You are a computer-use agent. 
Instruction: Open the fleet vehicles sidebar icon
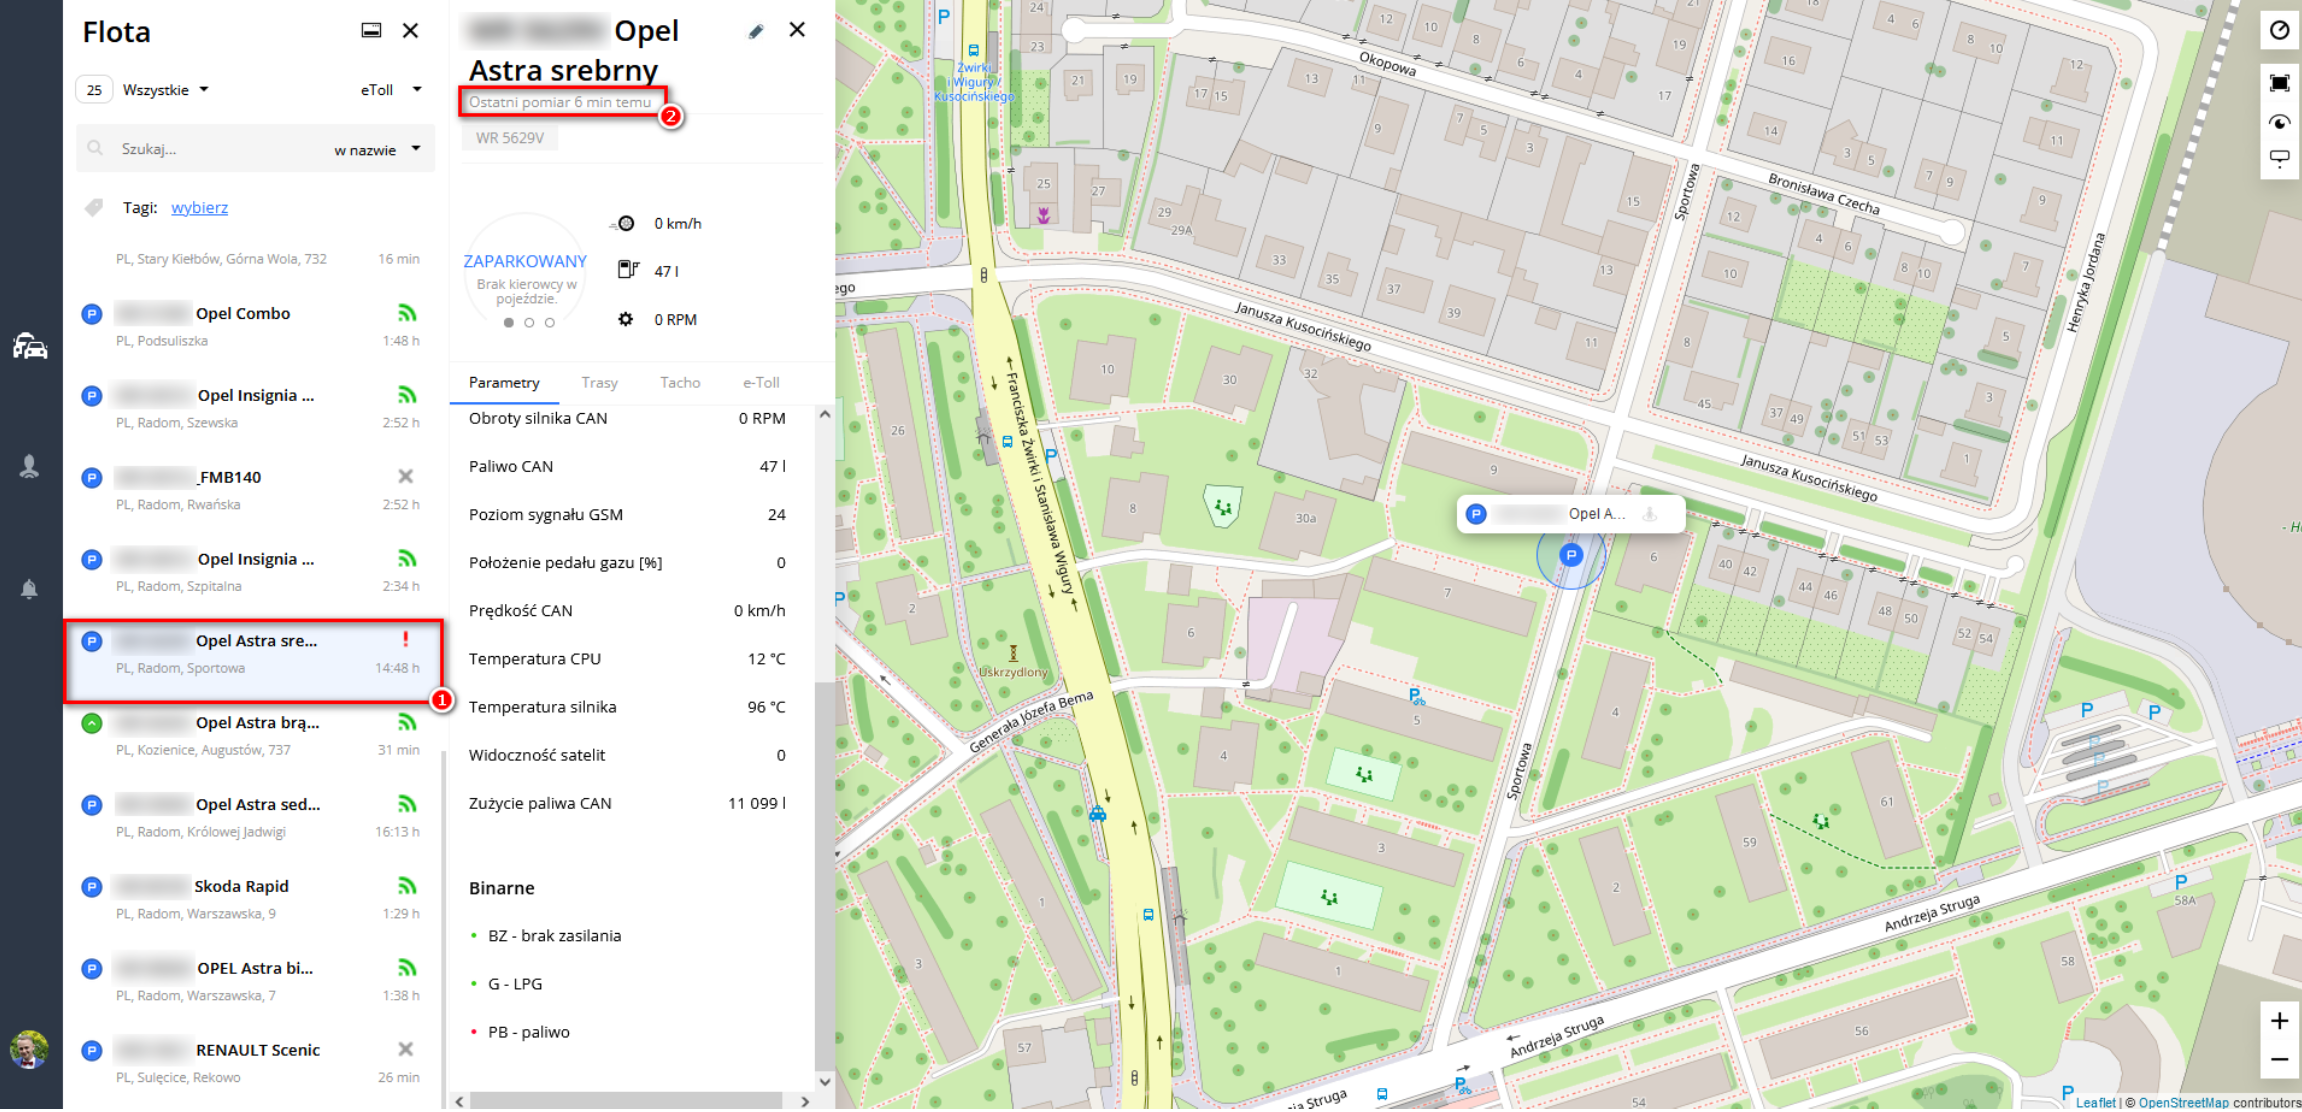point(30,346)
